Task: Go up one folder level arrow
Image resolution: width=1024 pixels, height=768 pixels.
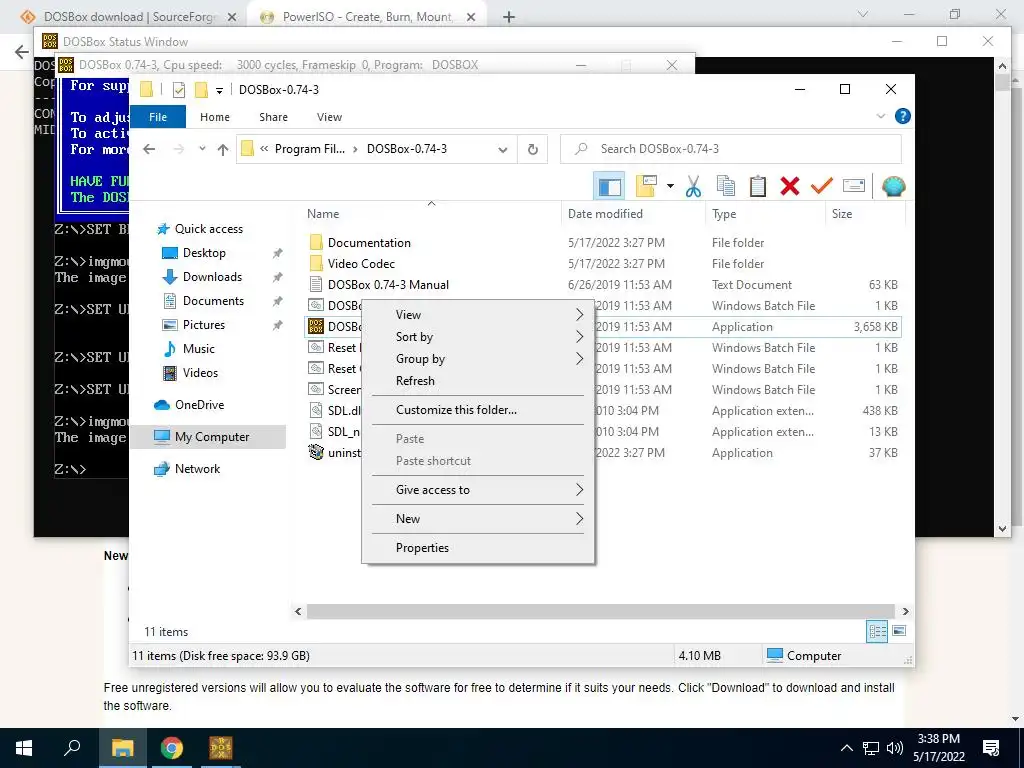Action: click(223, 150)
